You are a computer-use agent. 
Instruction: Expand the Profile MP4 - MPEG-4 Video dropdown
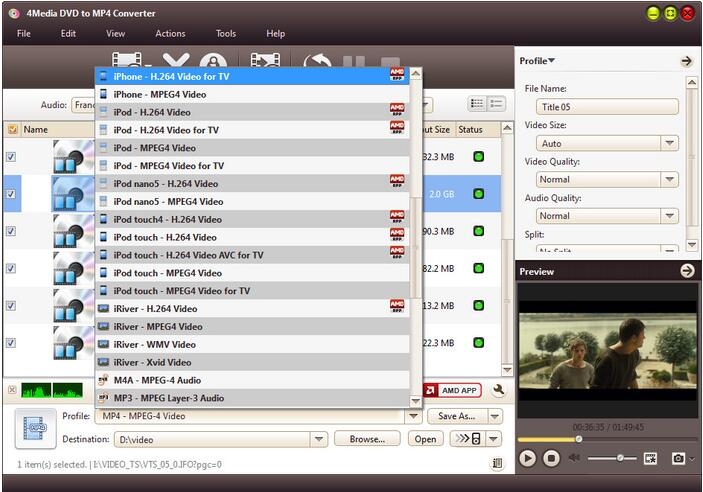(413, 416)
